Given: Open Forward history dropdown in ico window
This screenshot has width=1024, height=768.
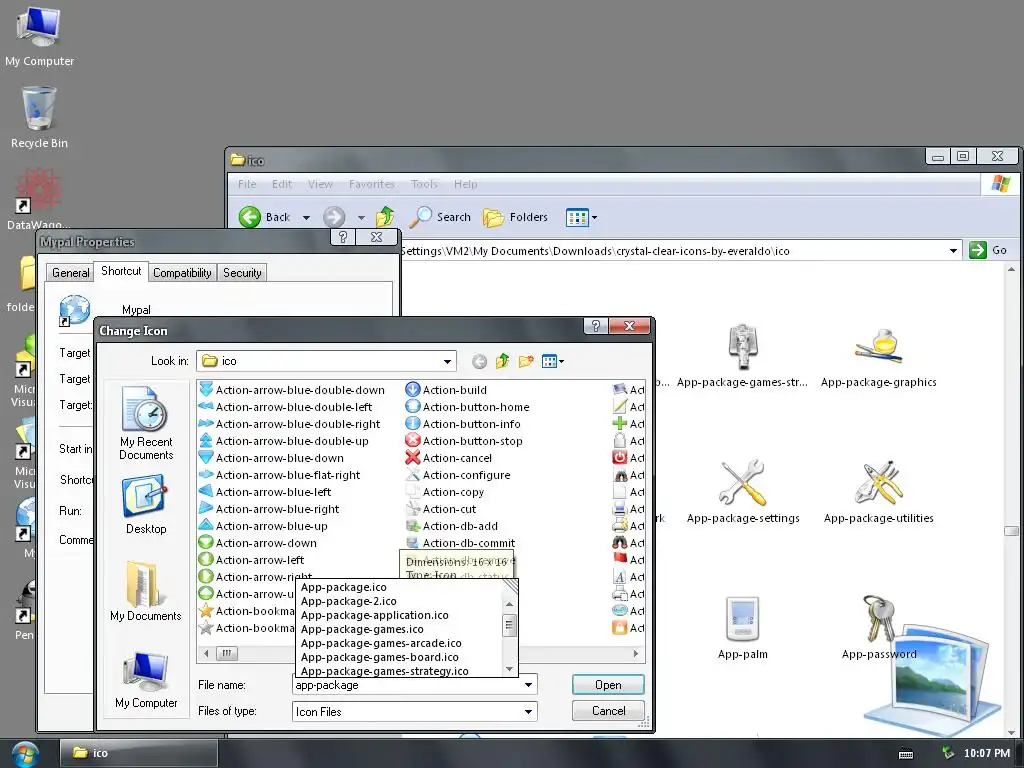Looking at the screenshot, I should point(361,217).
